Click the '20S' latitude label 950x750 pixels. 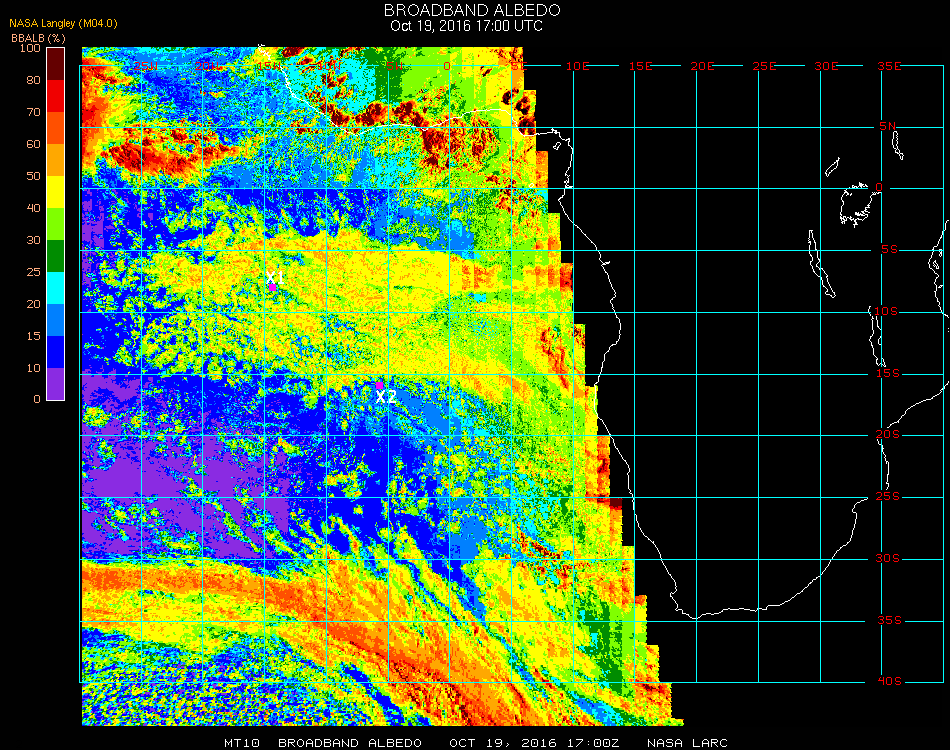pos(888,435)
